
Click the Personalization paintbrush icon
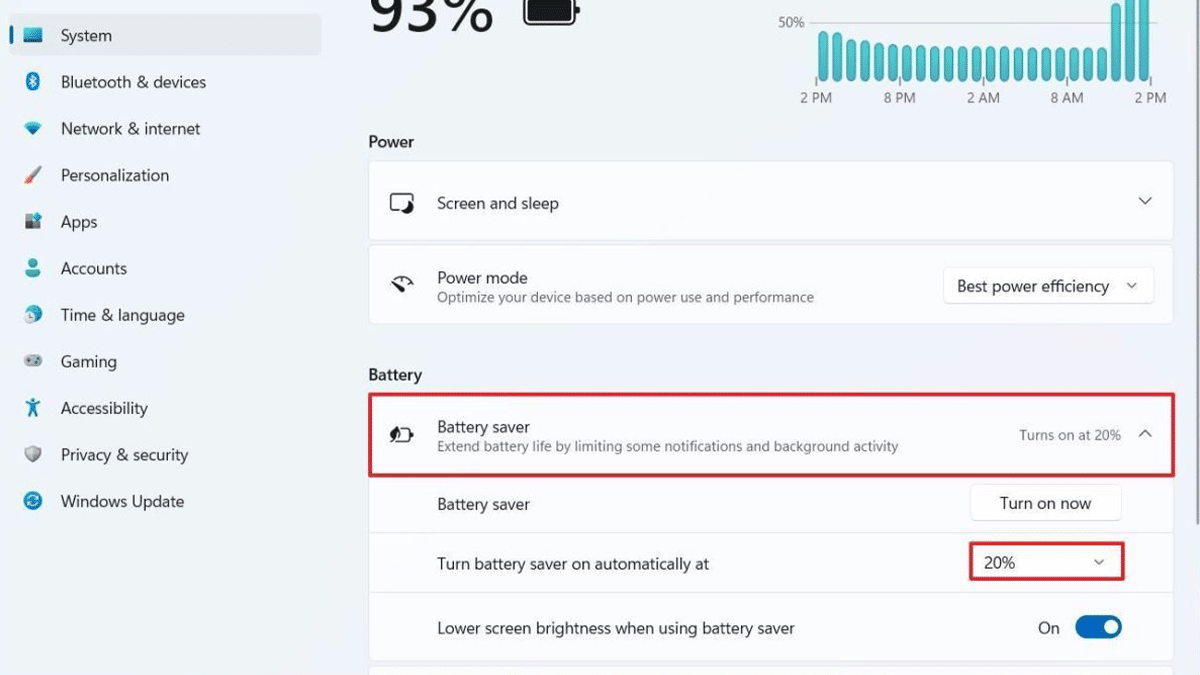point(33,175)
